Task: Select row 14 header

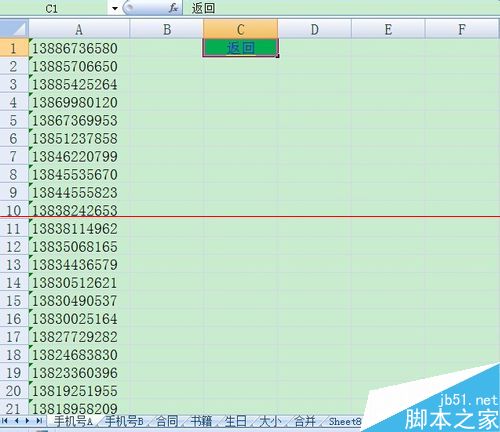Action: (14, 283)
